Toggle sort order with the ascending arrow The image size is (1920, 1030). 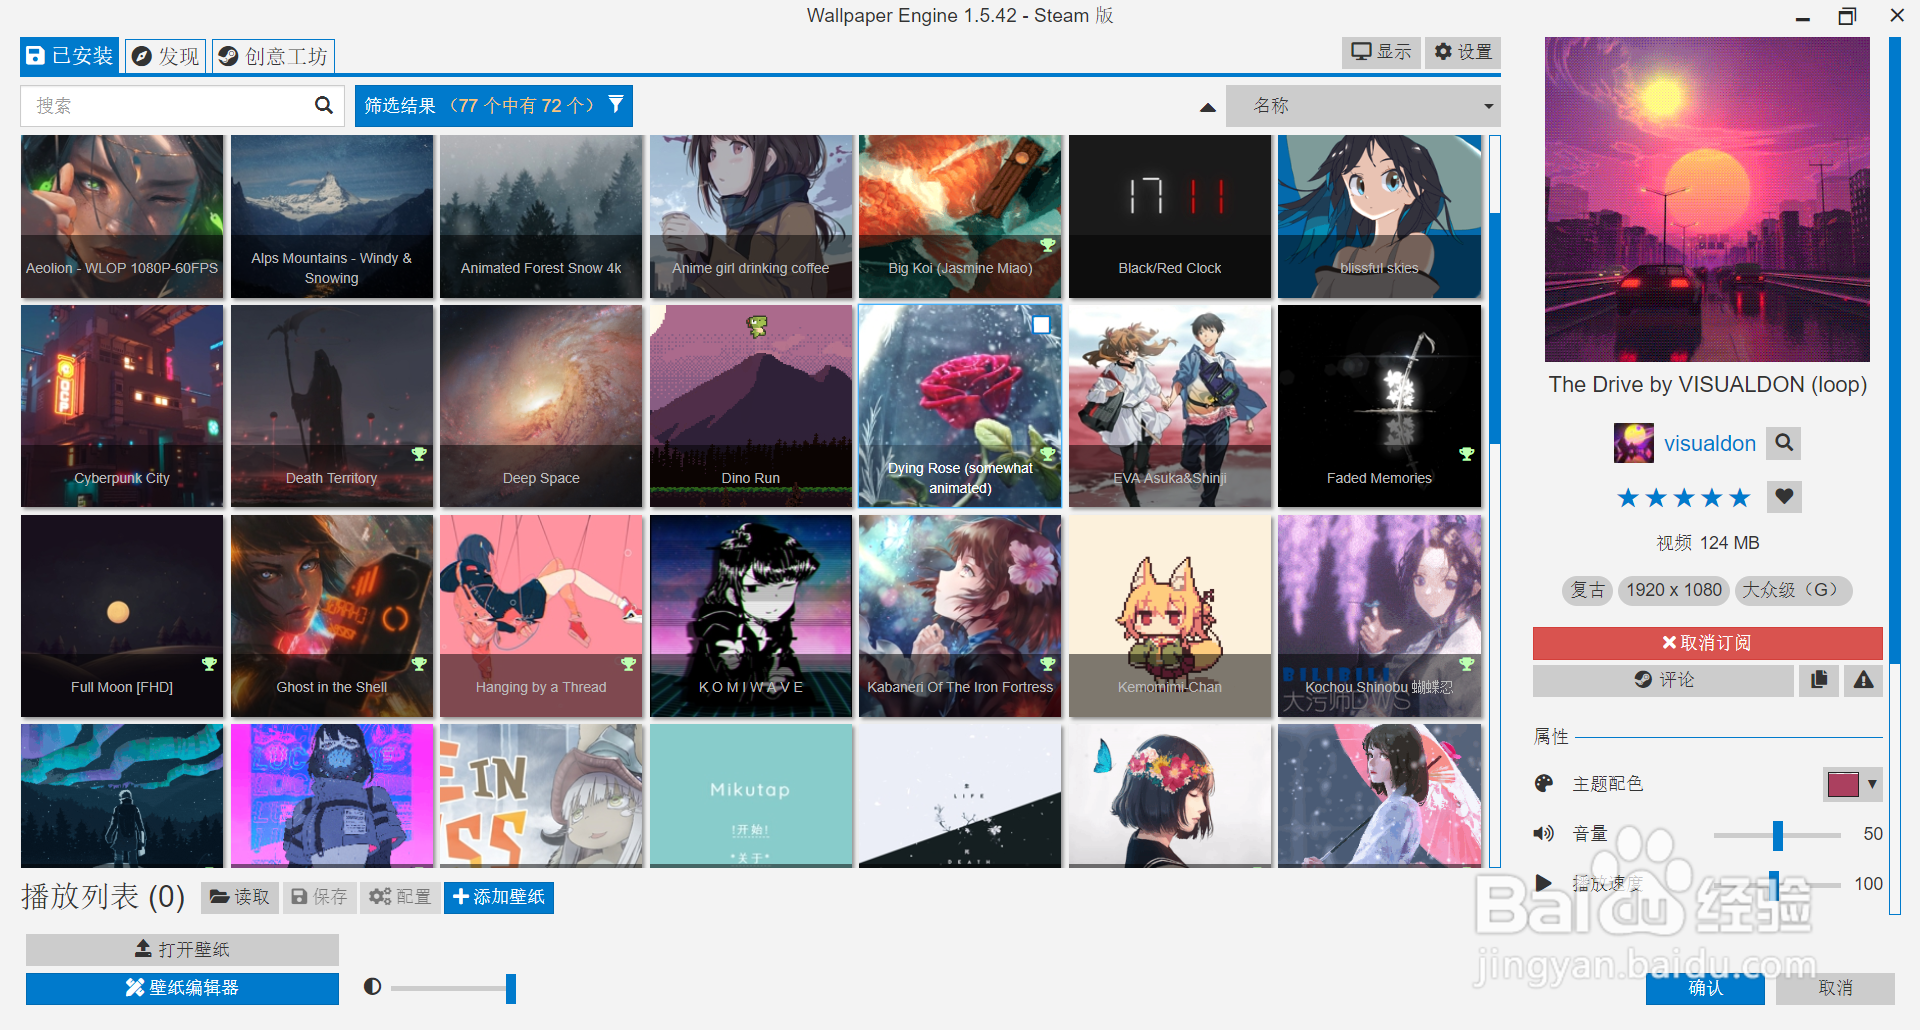[1207, 106]
